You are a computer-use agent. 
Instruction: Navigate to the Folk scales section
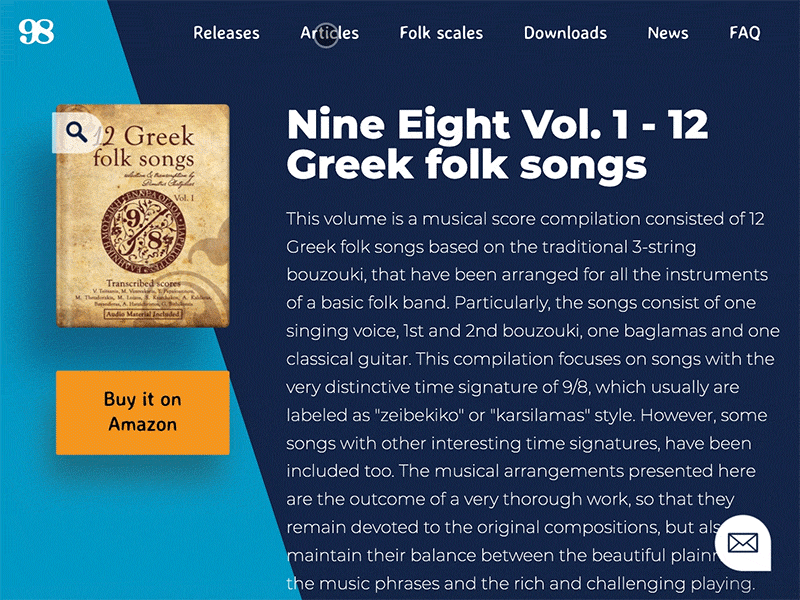[441, 33]
